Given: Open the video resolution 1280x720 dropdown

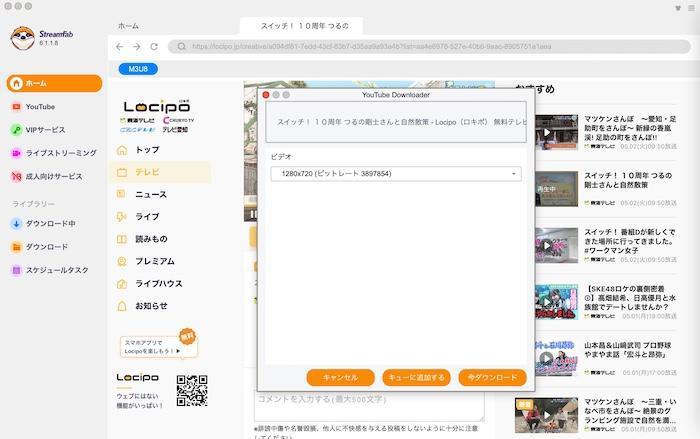Looking at the screenshot, I should (396, 174).
